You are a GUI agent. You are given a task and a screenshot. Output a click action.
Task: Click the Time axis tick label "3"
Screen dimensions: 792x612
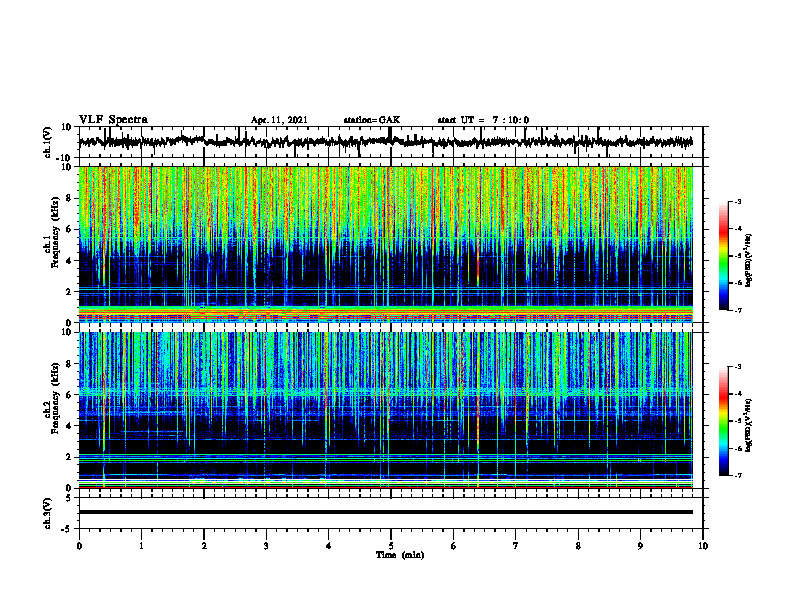click(x=266, y=546)
